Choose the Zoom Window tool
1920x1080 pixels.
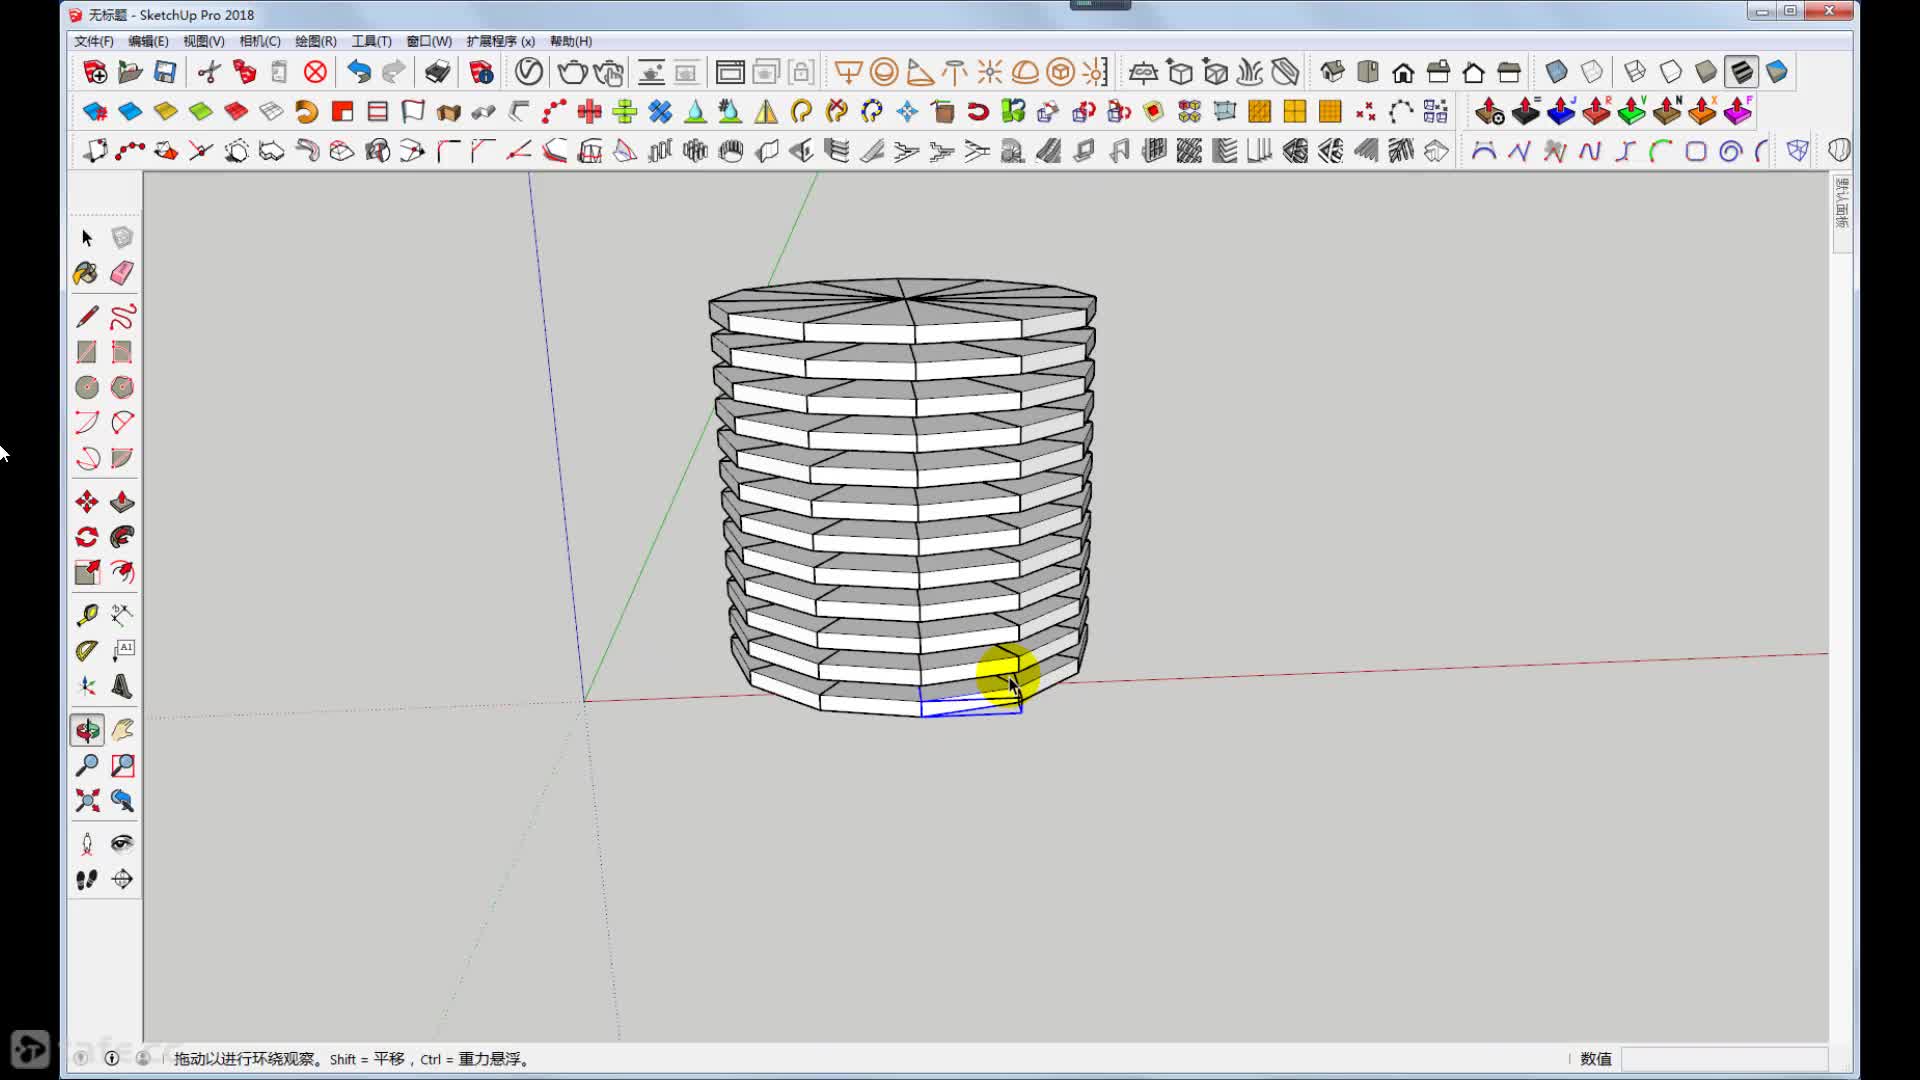pyautogui.click(x=122, y=766)
